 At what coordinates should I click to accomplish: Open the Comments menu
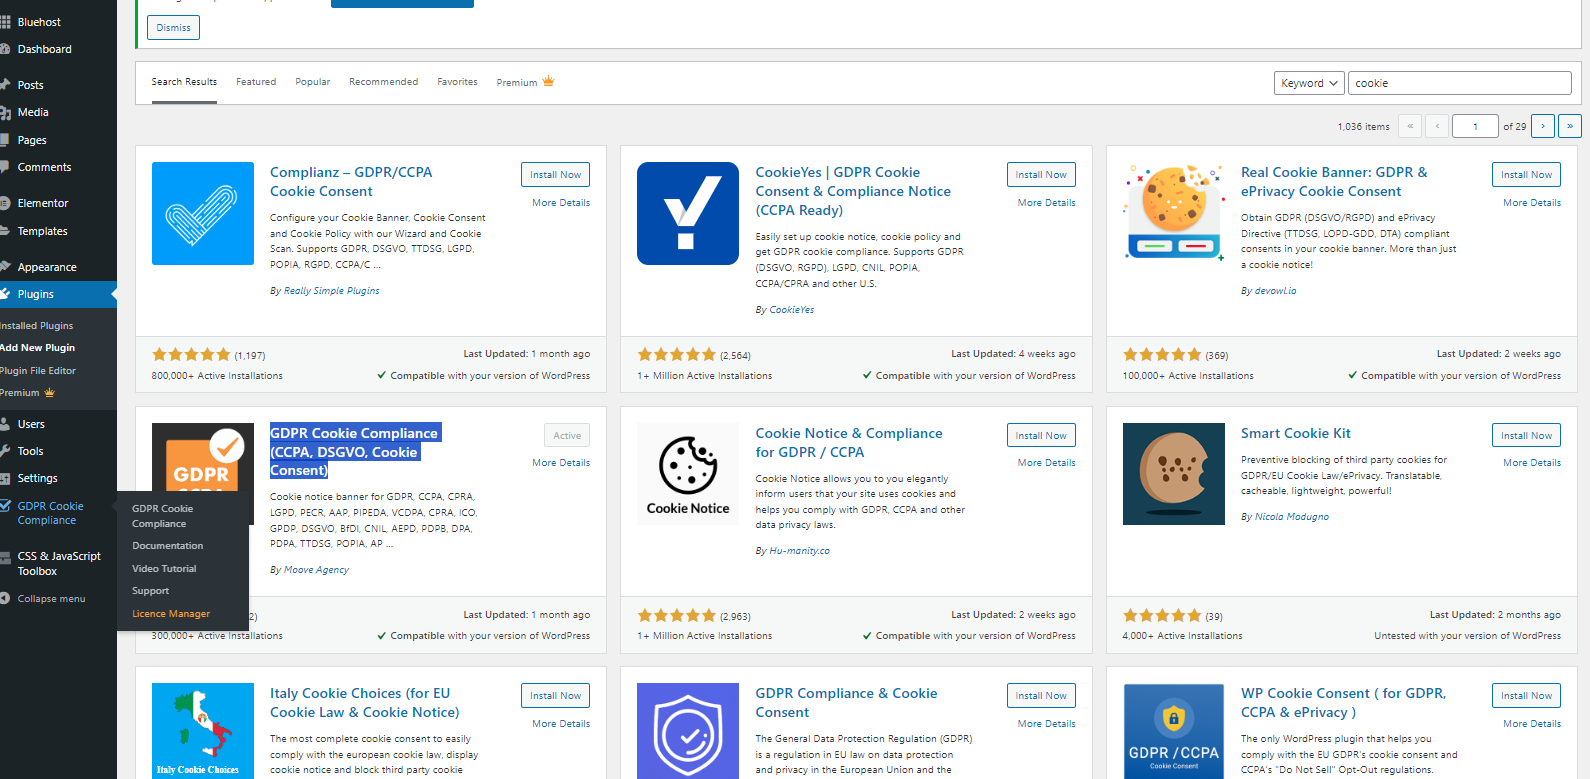tap(44, 167)
